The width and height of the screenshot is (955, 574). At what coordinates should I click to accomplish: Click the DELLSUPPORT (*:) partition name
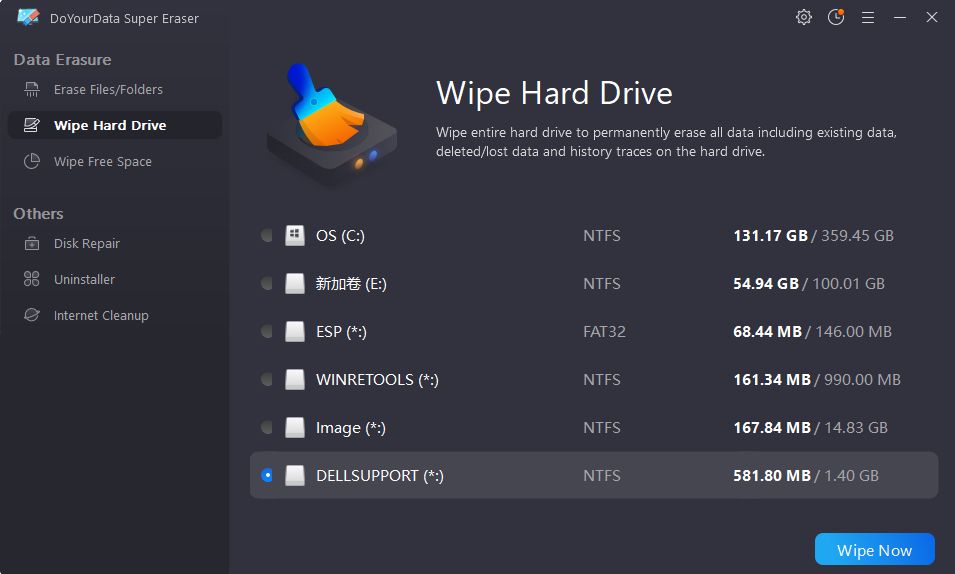pos(379,476)
